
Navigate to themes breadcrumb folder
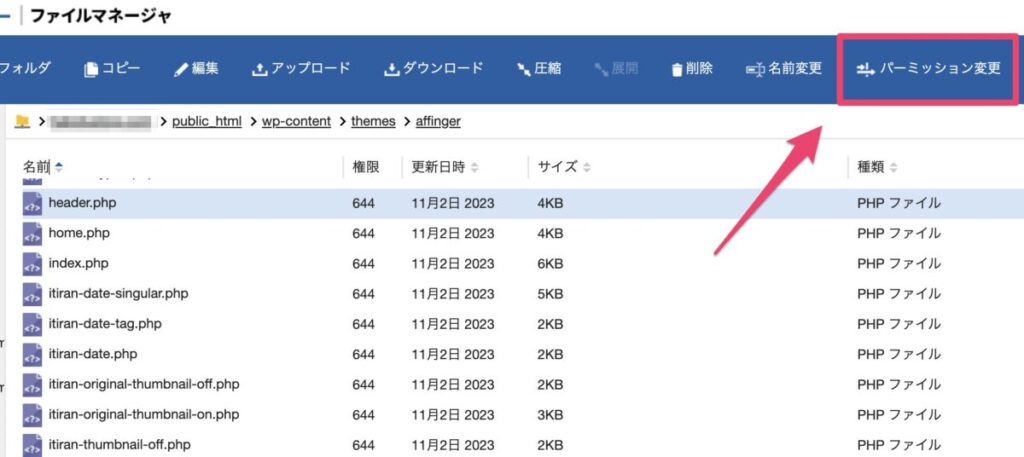pos(373,122)
